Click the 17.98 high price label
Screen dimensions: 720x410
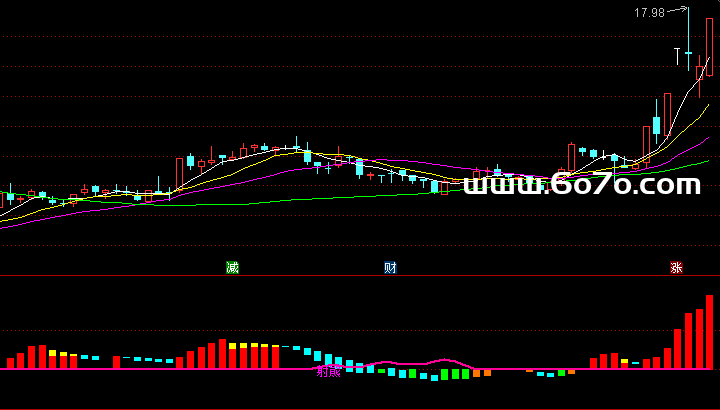(x=649, y=12)
